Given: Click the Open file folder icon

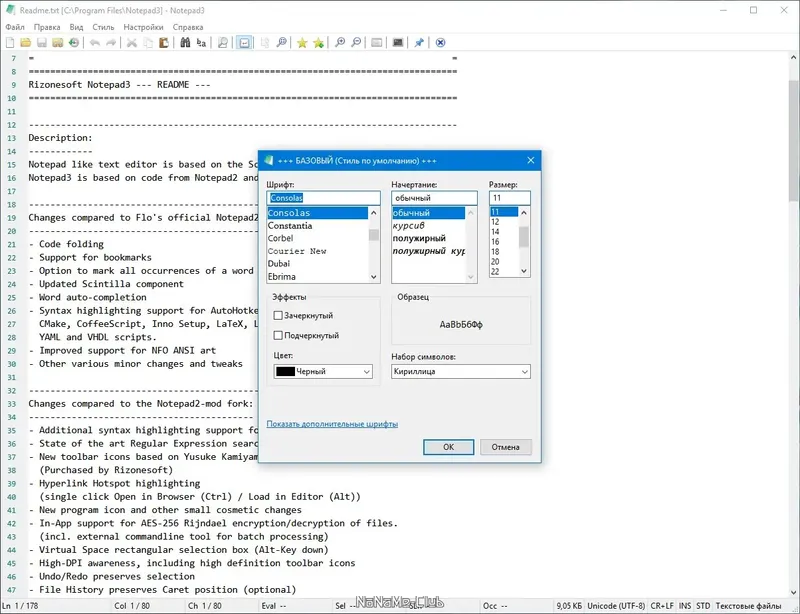Looking at the screenshot, I should point(26,43).
